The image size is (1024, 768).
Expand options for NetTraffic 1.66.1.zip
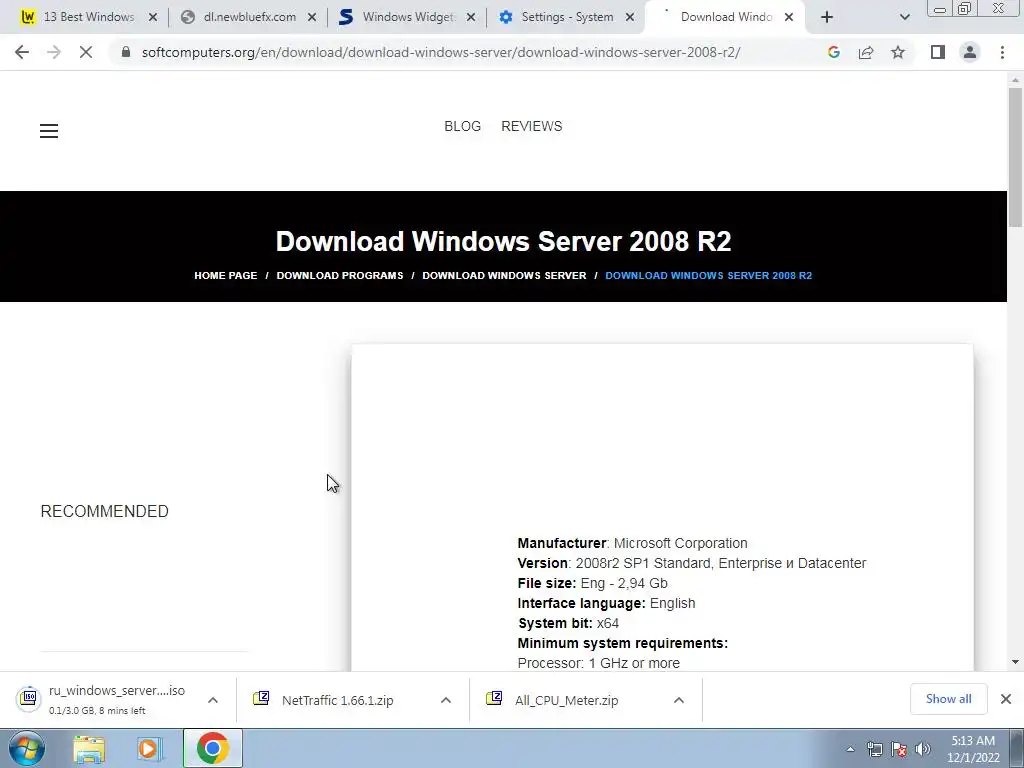click(x=446, y=700)
